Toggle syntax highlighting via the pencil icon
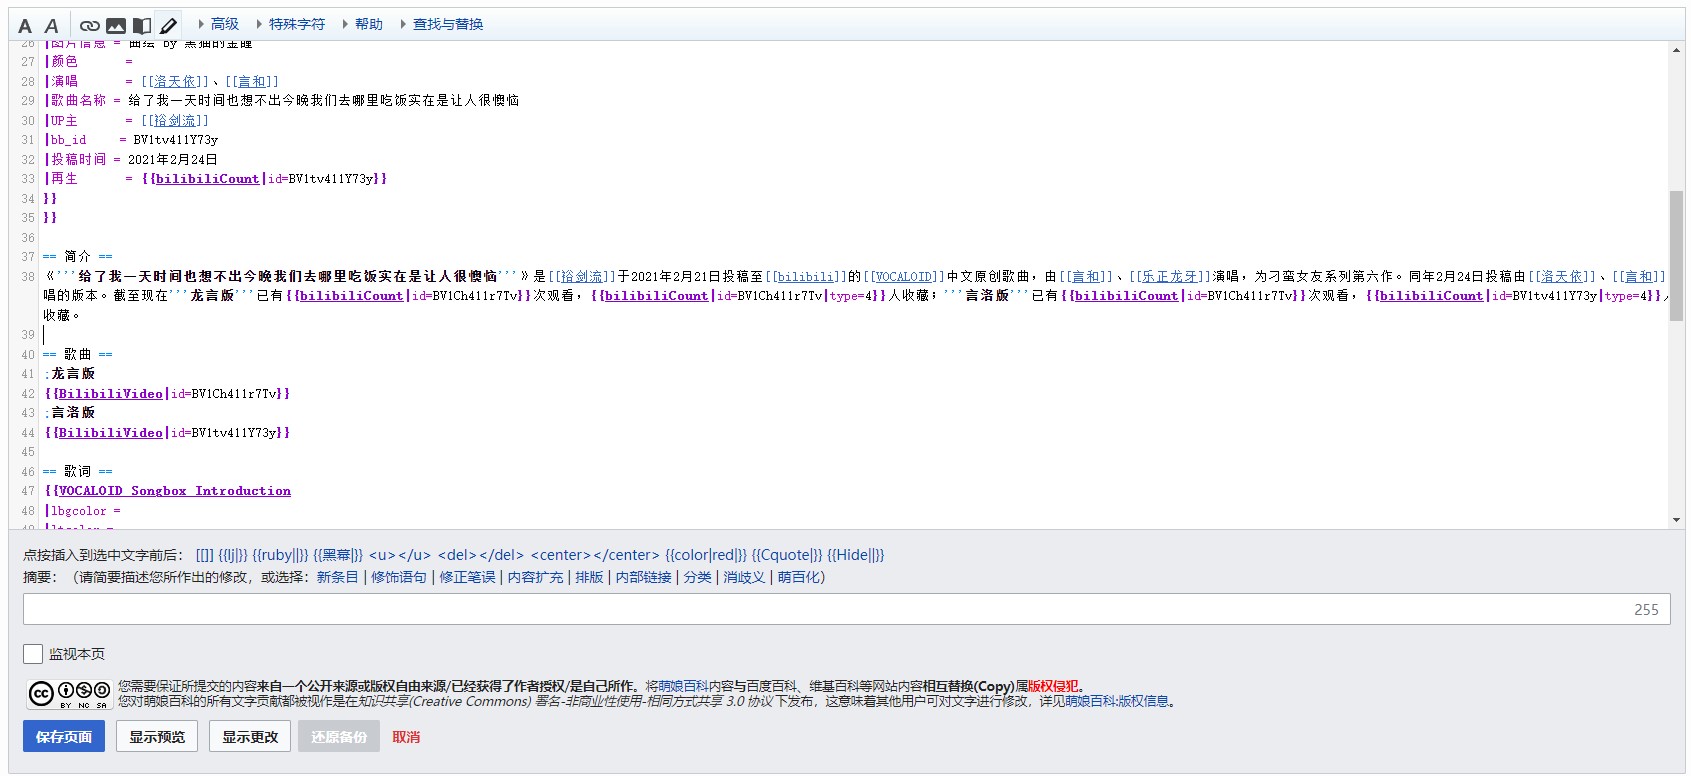 coord(169,25)
